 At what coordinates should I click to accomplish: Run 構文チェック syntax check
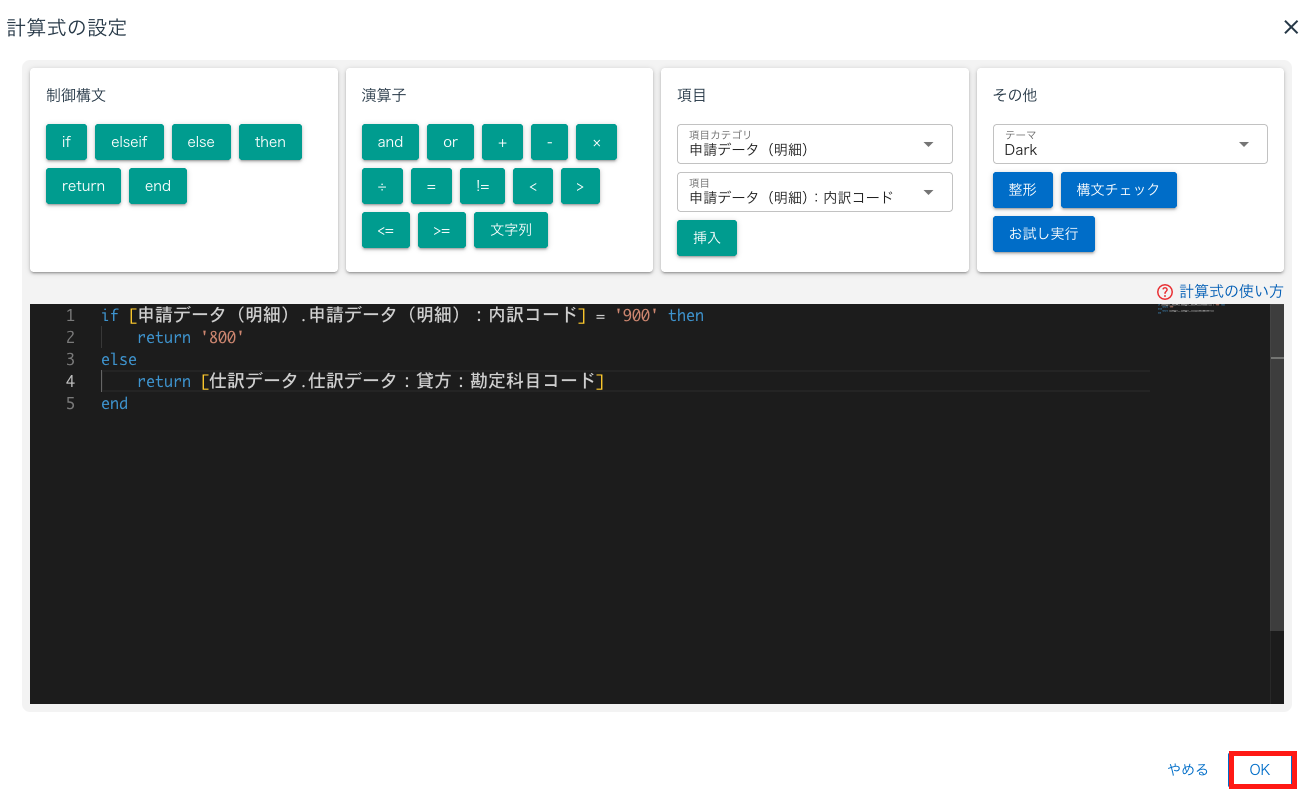(x=1119, y=190)
